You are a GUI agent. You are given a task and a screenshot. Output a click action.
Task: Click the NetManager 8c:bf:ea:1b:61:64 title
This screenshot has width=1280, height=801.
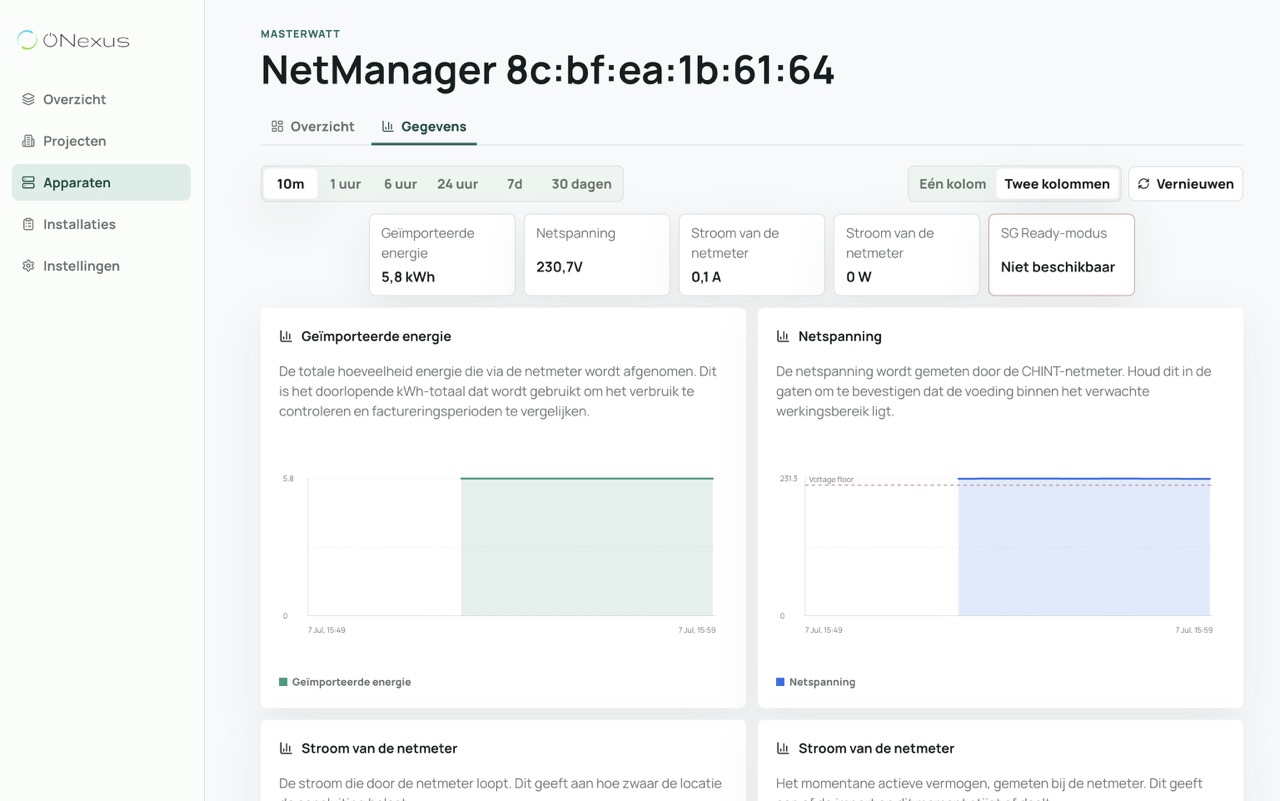coord(548,70)
